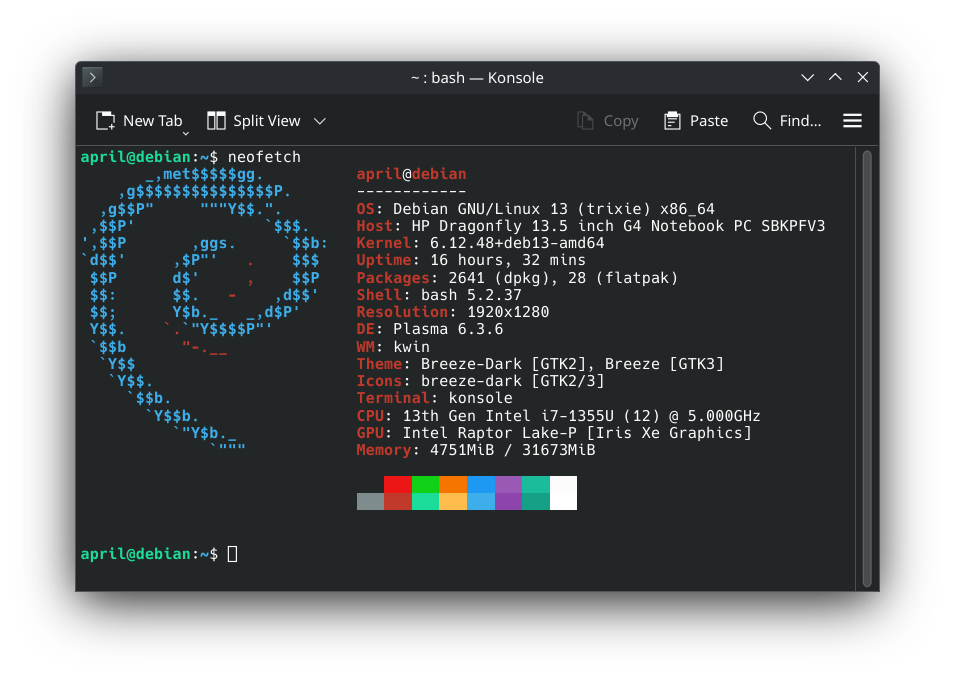Click the cursor at the bottom prompt
Image resolution: width=954 pixels, height=680 pixels.
(232, 554)
